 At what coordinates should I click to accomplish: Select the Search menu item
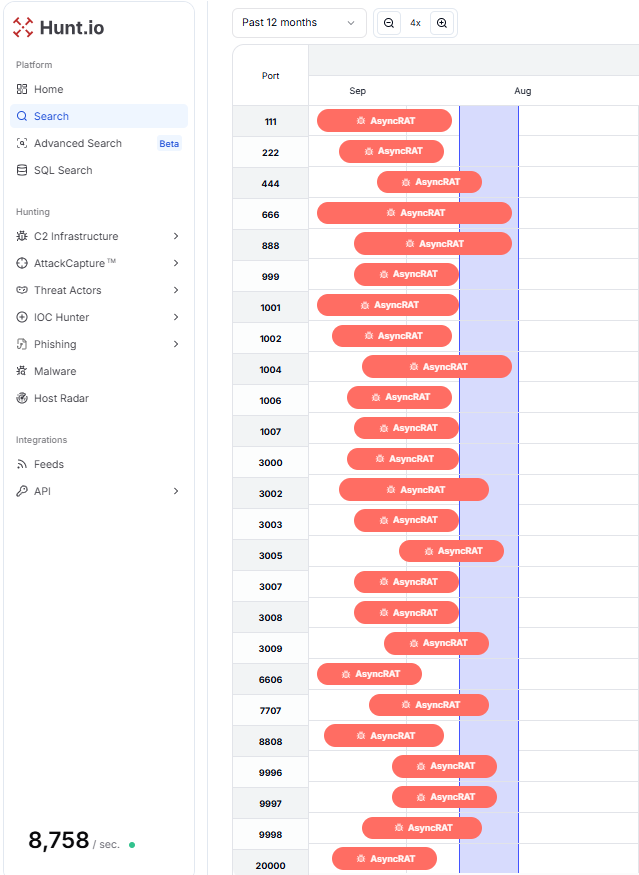point(99,116)
